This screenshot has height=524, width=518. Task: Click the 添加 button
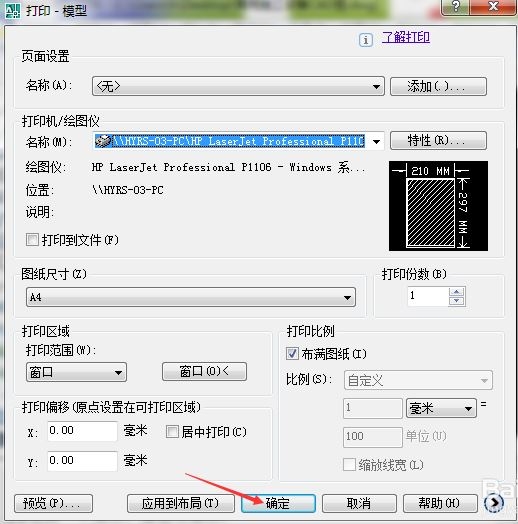pyautogui.click(x=438, y=86)
